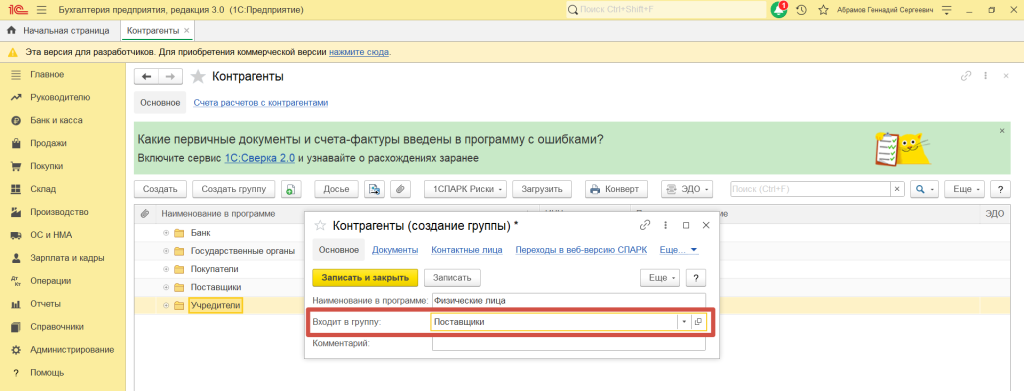
Task: Open Еще menu in group dialog
Action: [x=661, y=277]
